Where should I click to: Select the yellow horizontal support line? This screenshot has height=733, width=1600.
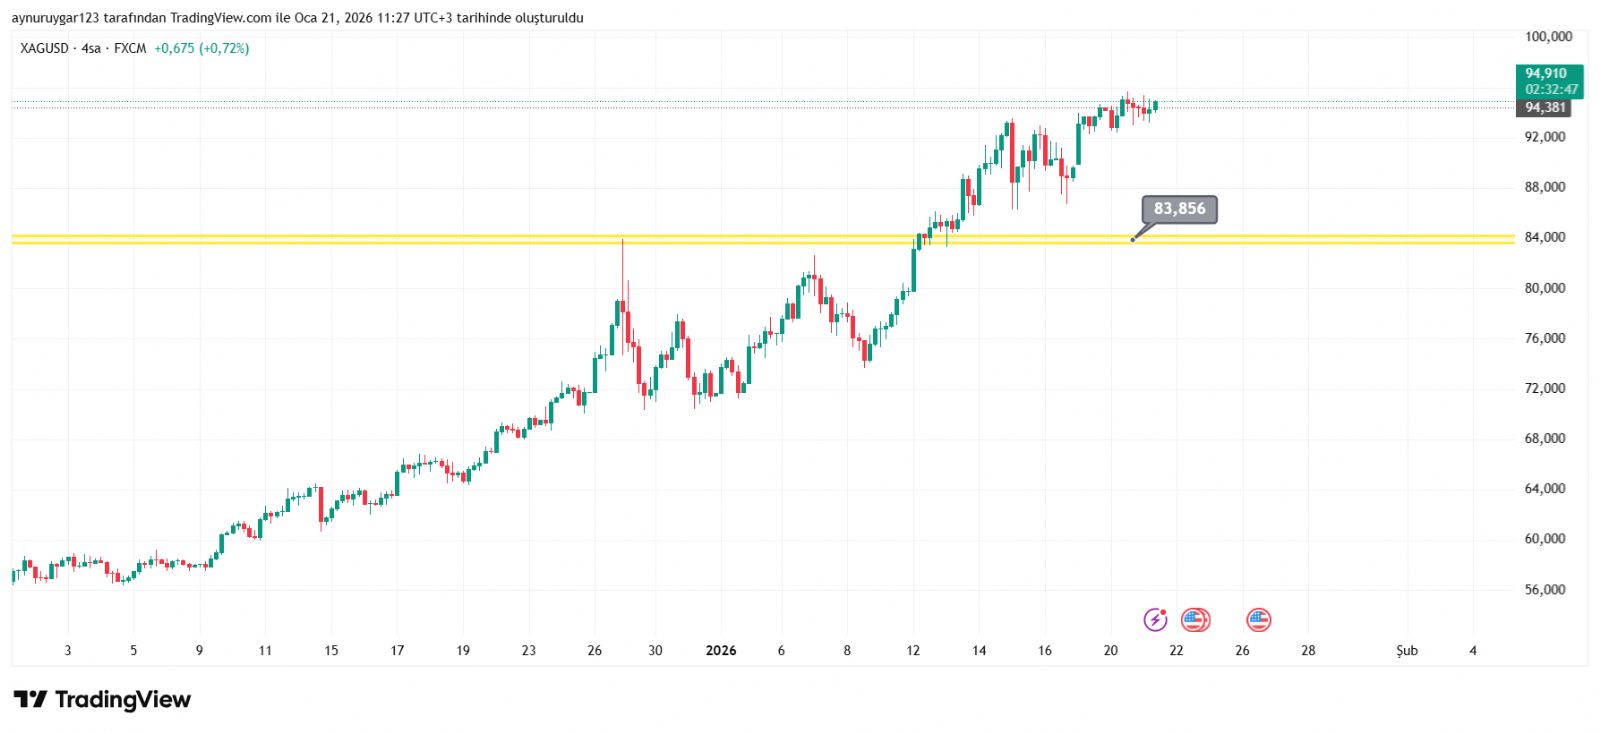tap(500, 239)
